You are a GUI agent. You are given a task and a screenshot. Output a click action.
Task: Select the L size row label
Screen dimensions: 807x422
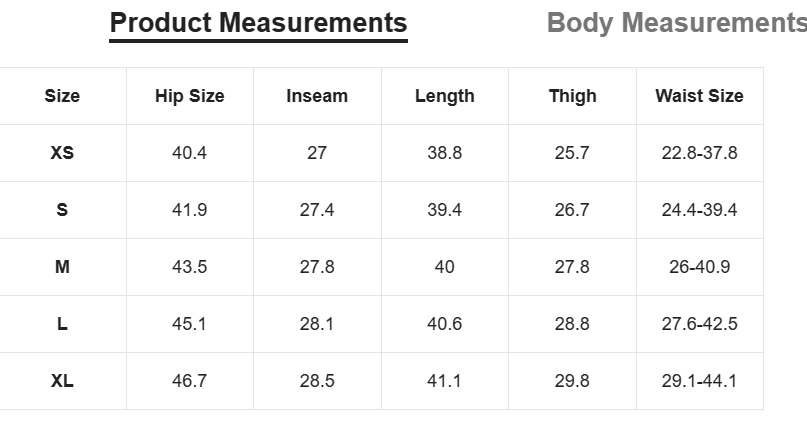tap(62, 324)
